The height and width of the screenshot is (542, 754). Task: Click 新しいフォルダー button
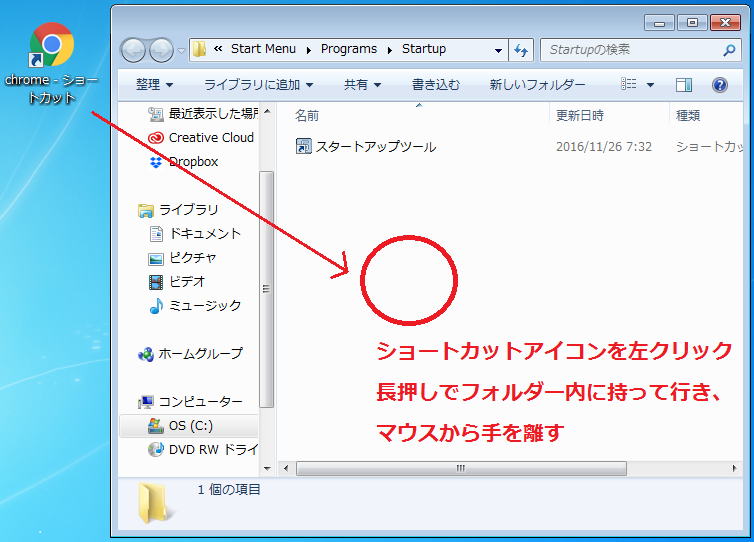click(x=537, y=85)
